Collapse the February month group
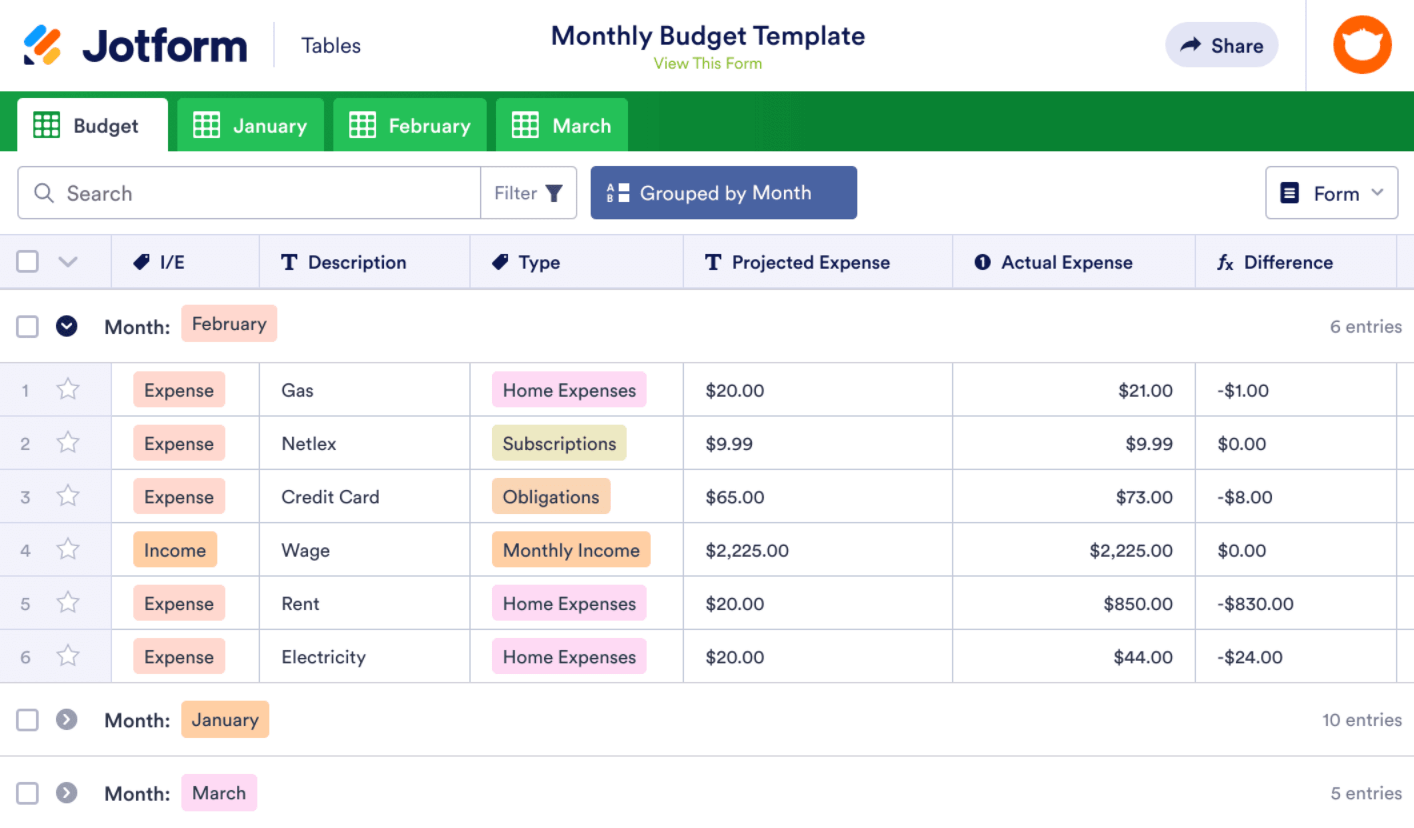Image resolution: width=1414 pixels, height=828 pixels. [x=67, y=326]
